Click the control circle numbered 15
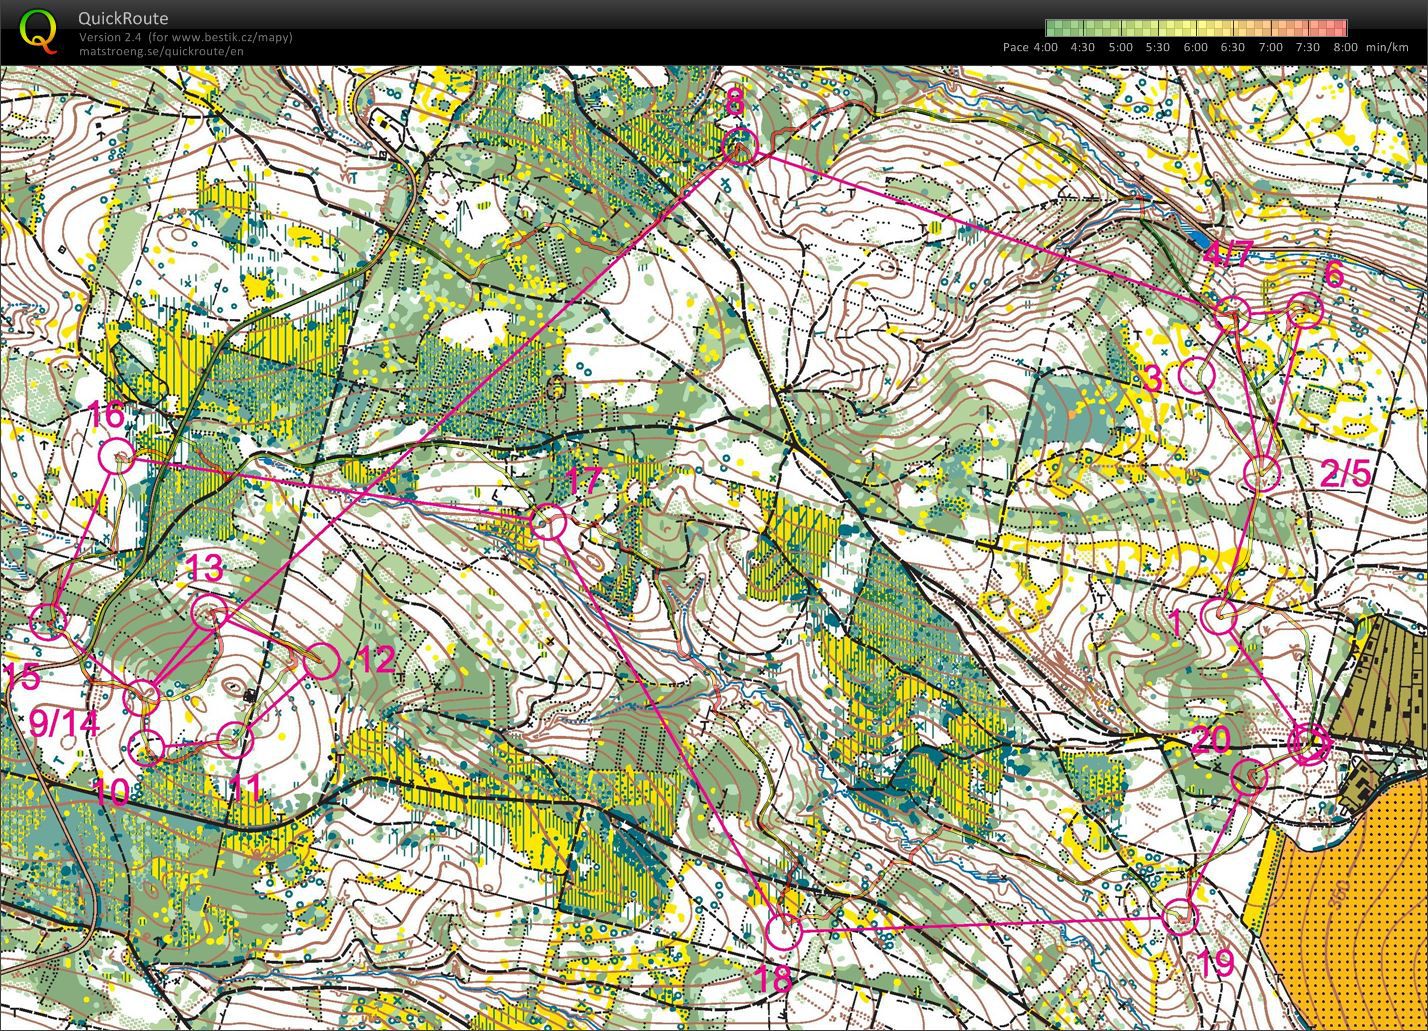Screen dimensions: 1428x1031 48,622
